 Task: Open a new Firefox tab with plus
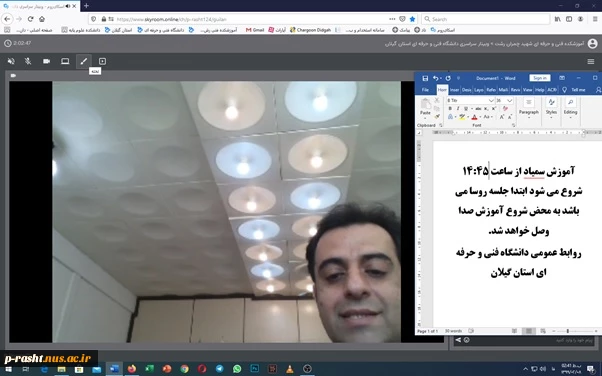coord(86,6)
